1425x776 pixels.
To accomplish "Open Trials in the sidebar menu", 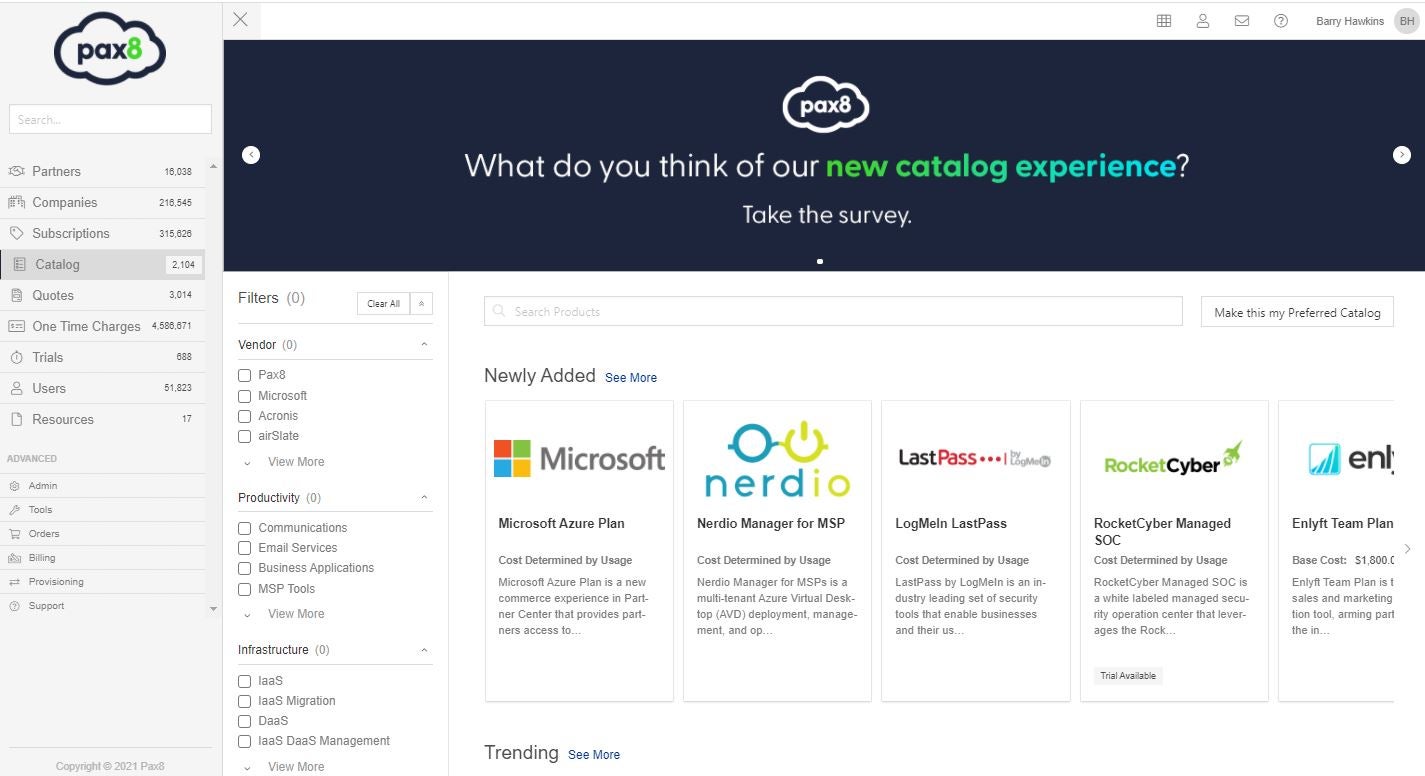I will click(x=102, y=357).
